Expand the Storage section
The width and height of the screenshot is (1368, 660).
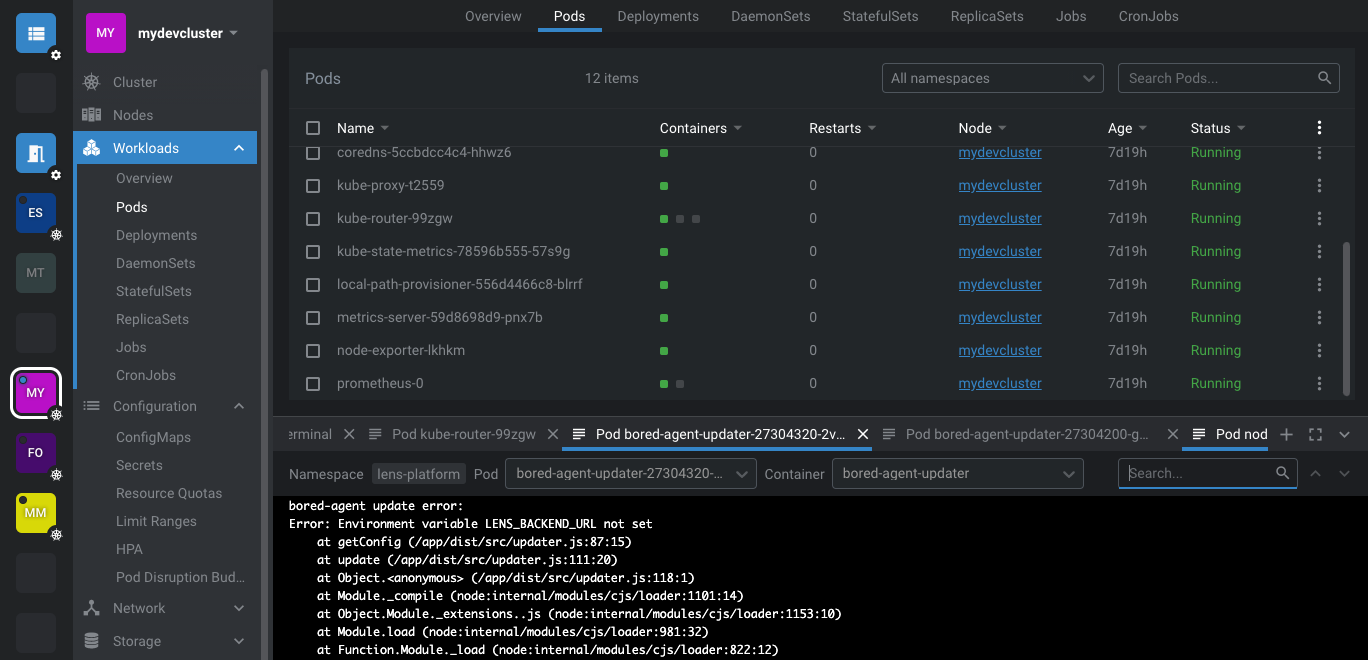239,641
